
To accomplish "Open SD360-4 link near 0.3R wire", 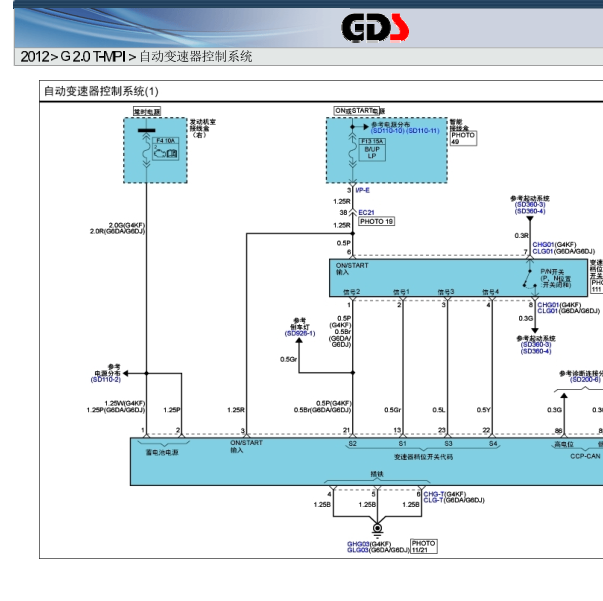I will pos(530,211).
